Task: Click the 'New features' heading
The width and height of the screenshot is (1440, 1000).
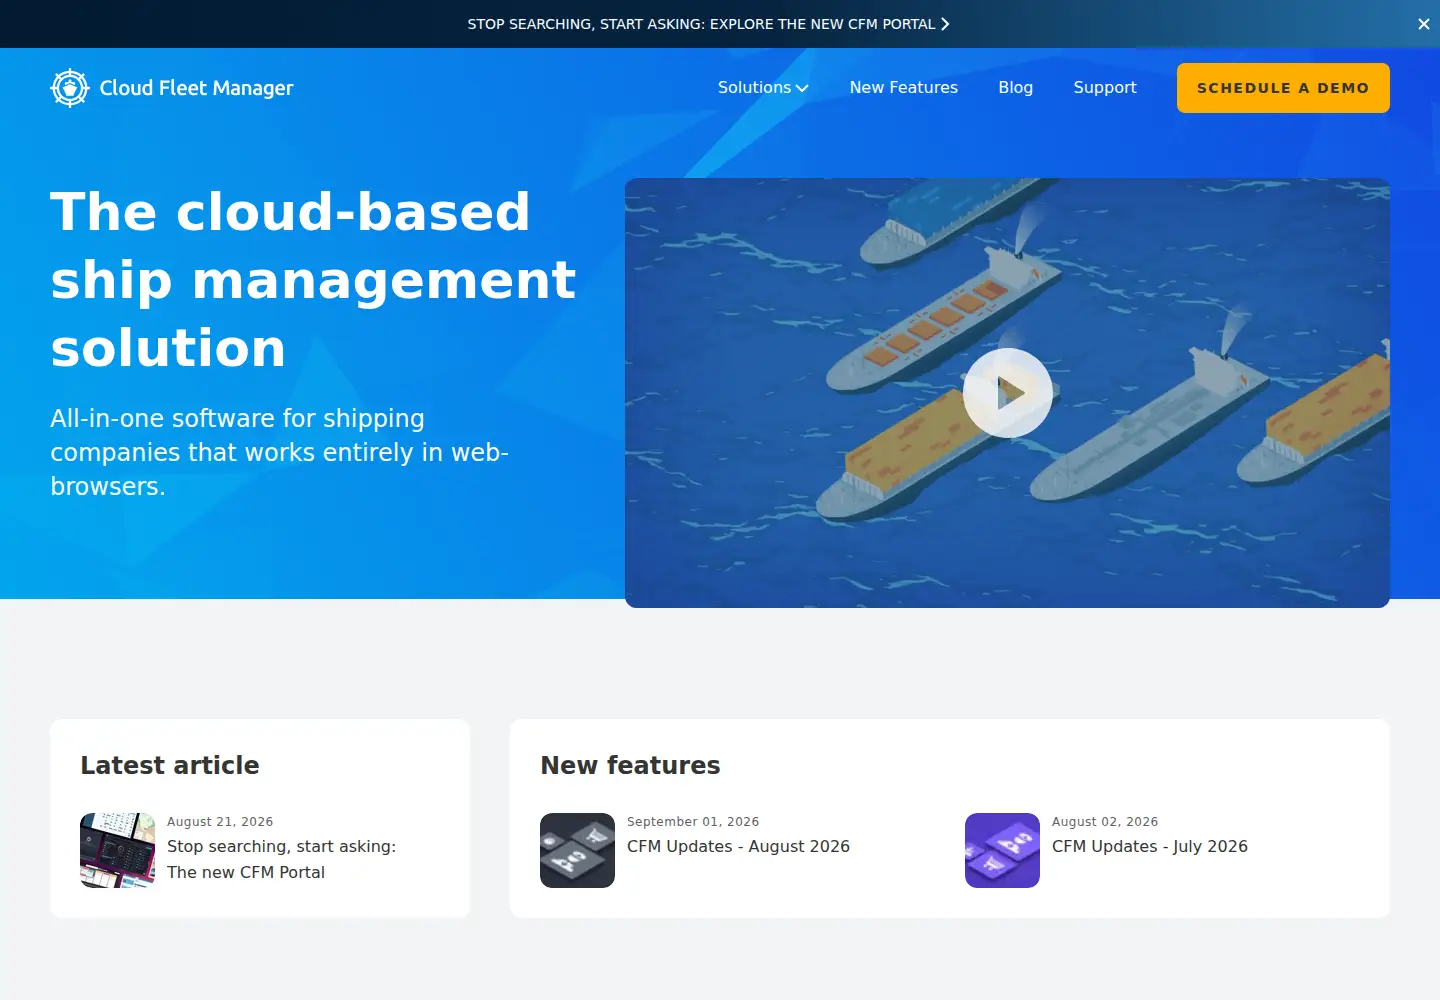Action: pos(630,765)
